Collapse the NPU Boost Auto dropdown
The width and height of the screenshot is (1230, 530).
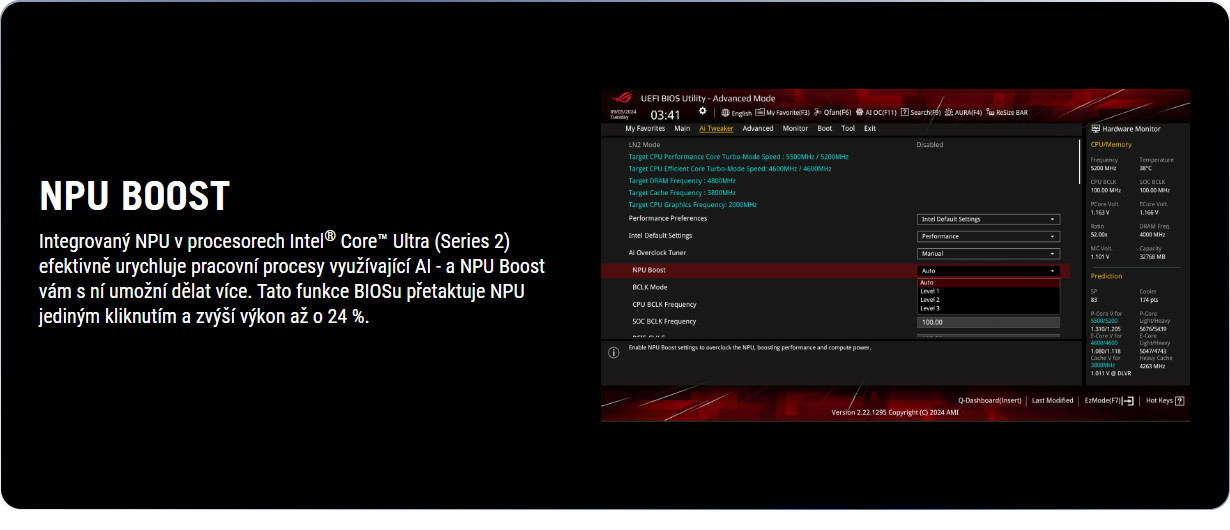pos(988,270)
